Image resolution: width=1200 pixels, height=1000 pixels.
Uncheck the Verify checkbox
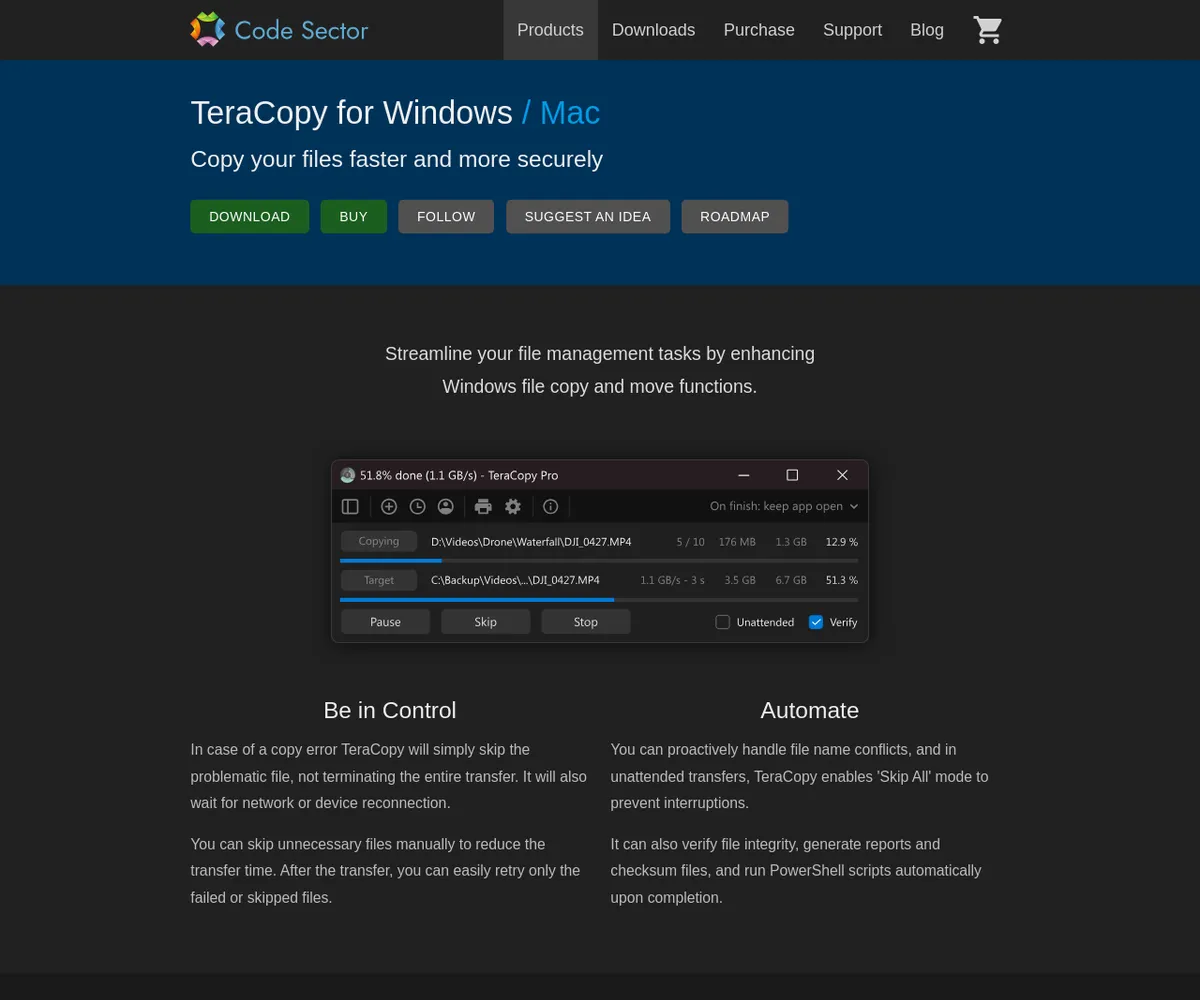(x=816, y=622)
